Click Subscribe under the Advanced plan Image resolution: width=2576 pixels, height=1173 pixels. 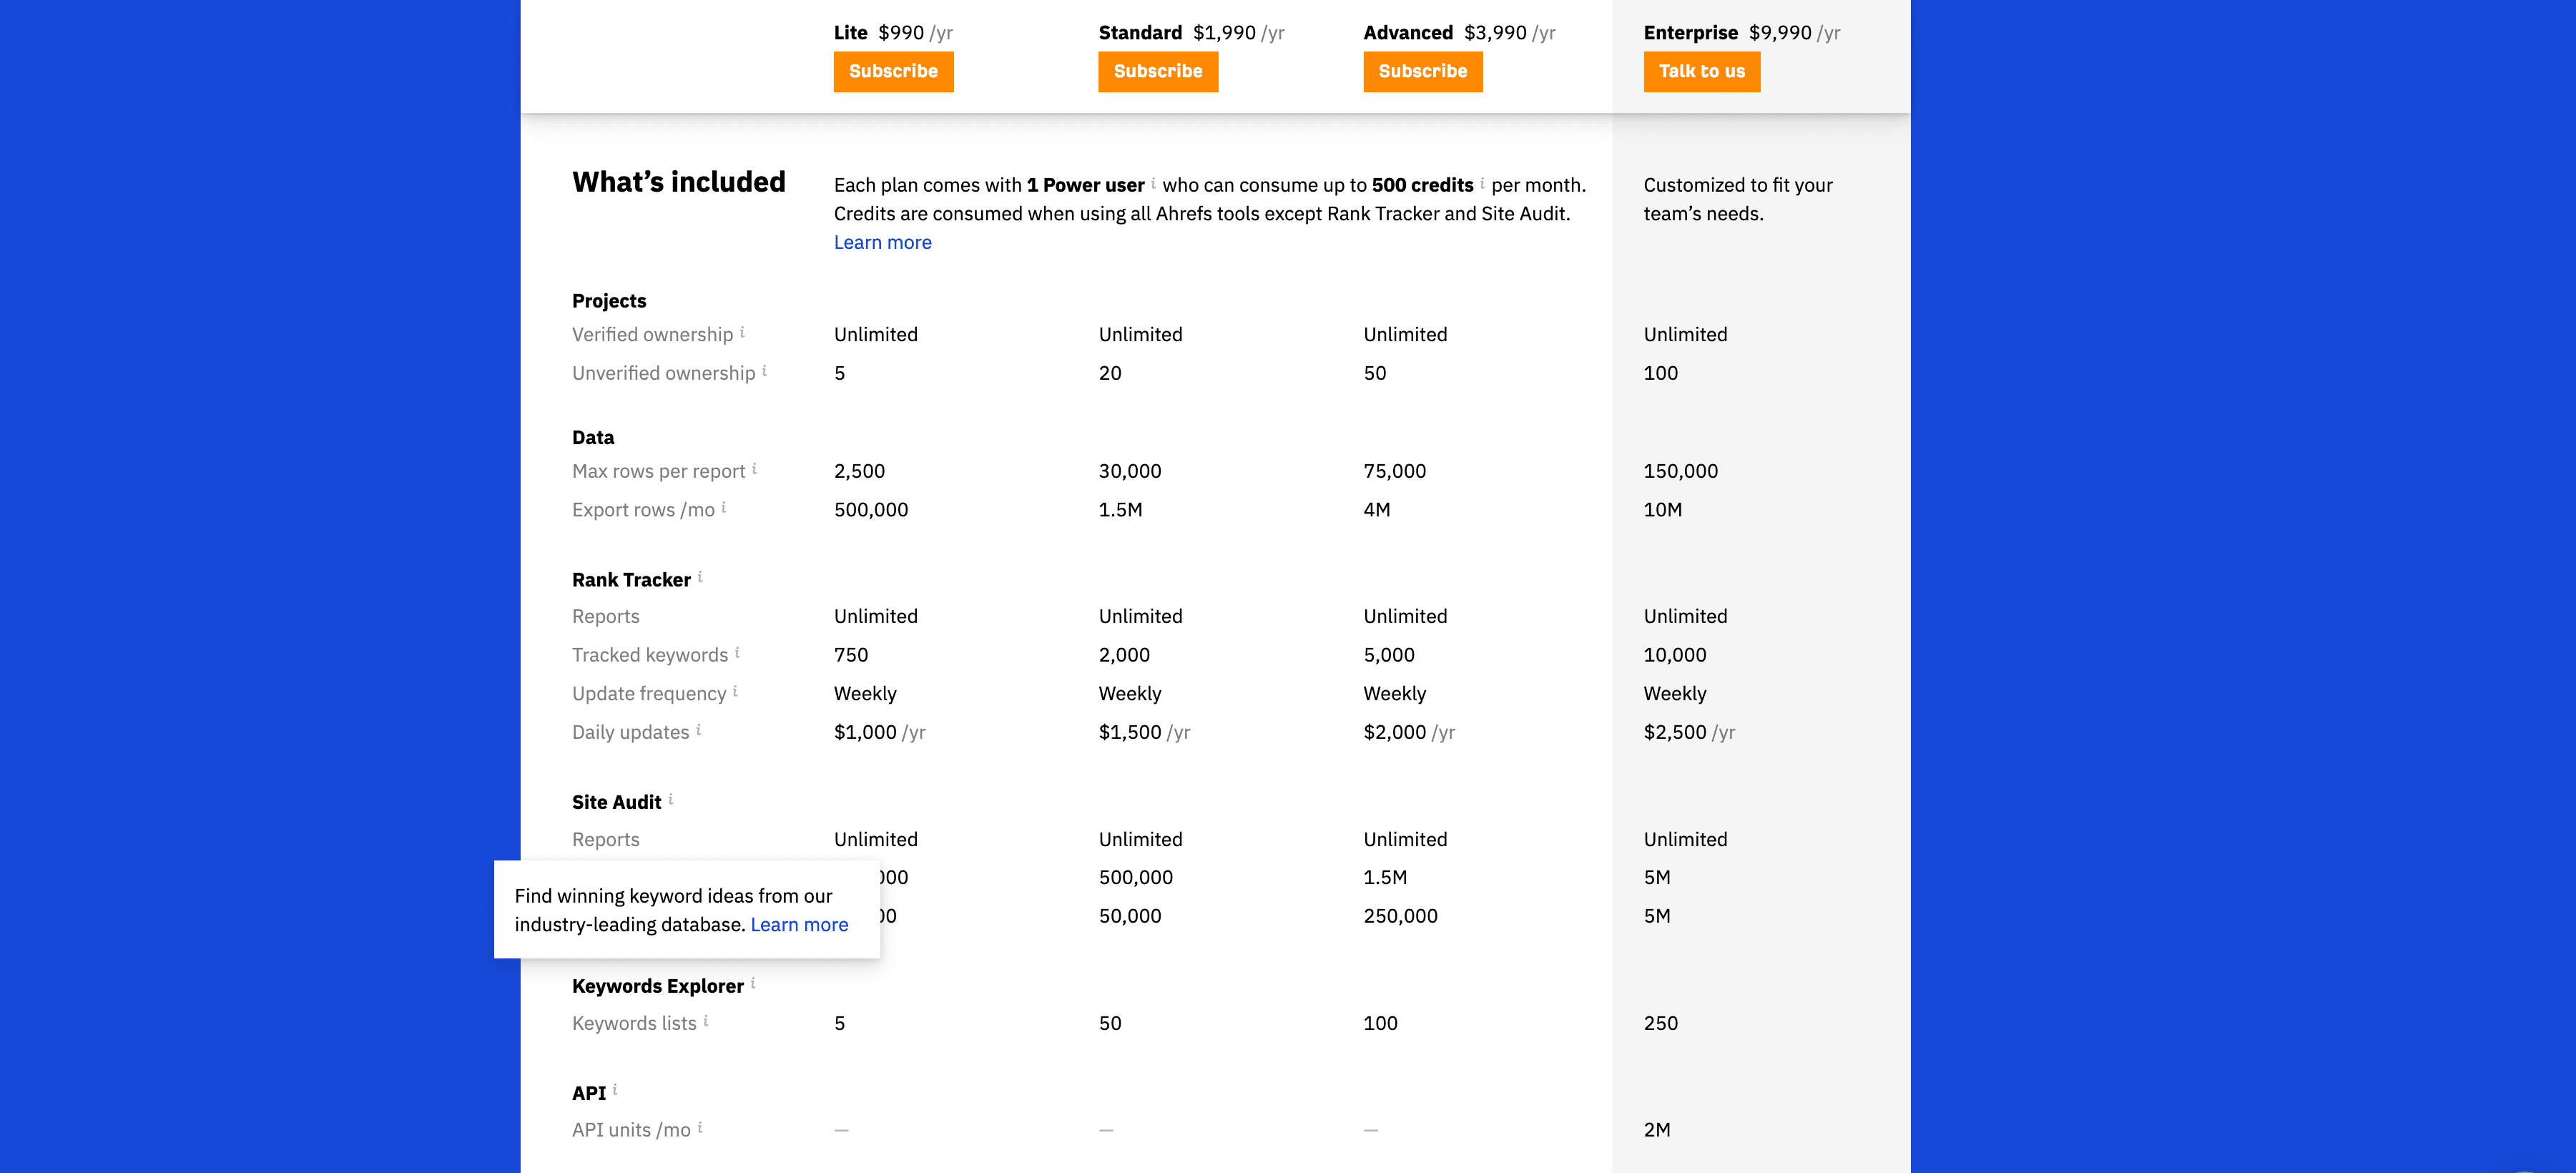click(x=1423, y=71)
